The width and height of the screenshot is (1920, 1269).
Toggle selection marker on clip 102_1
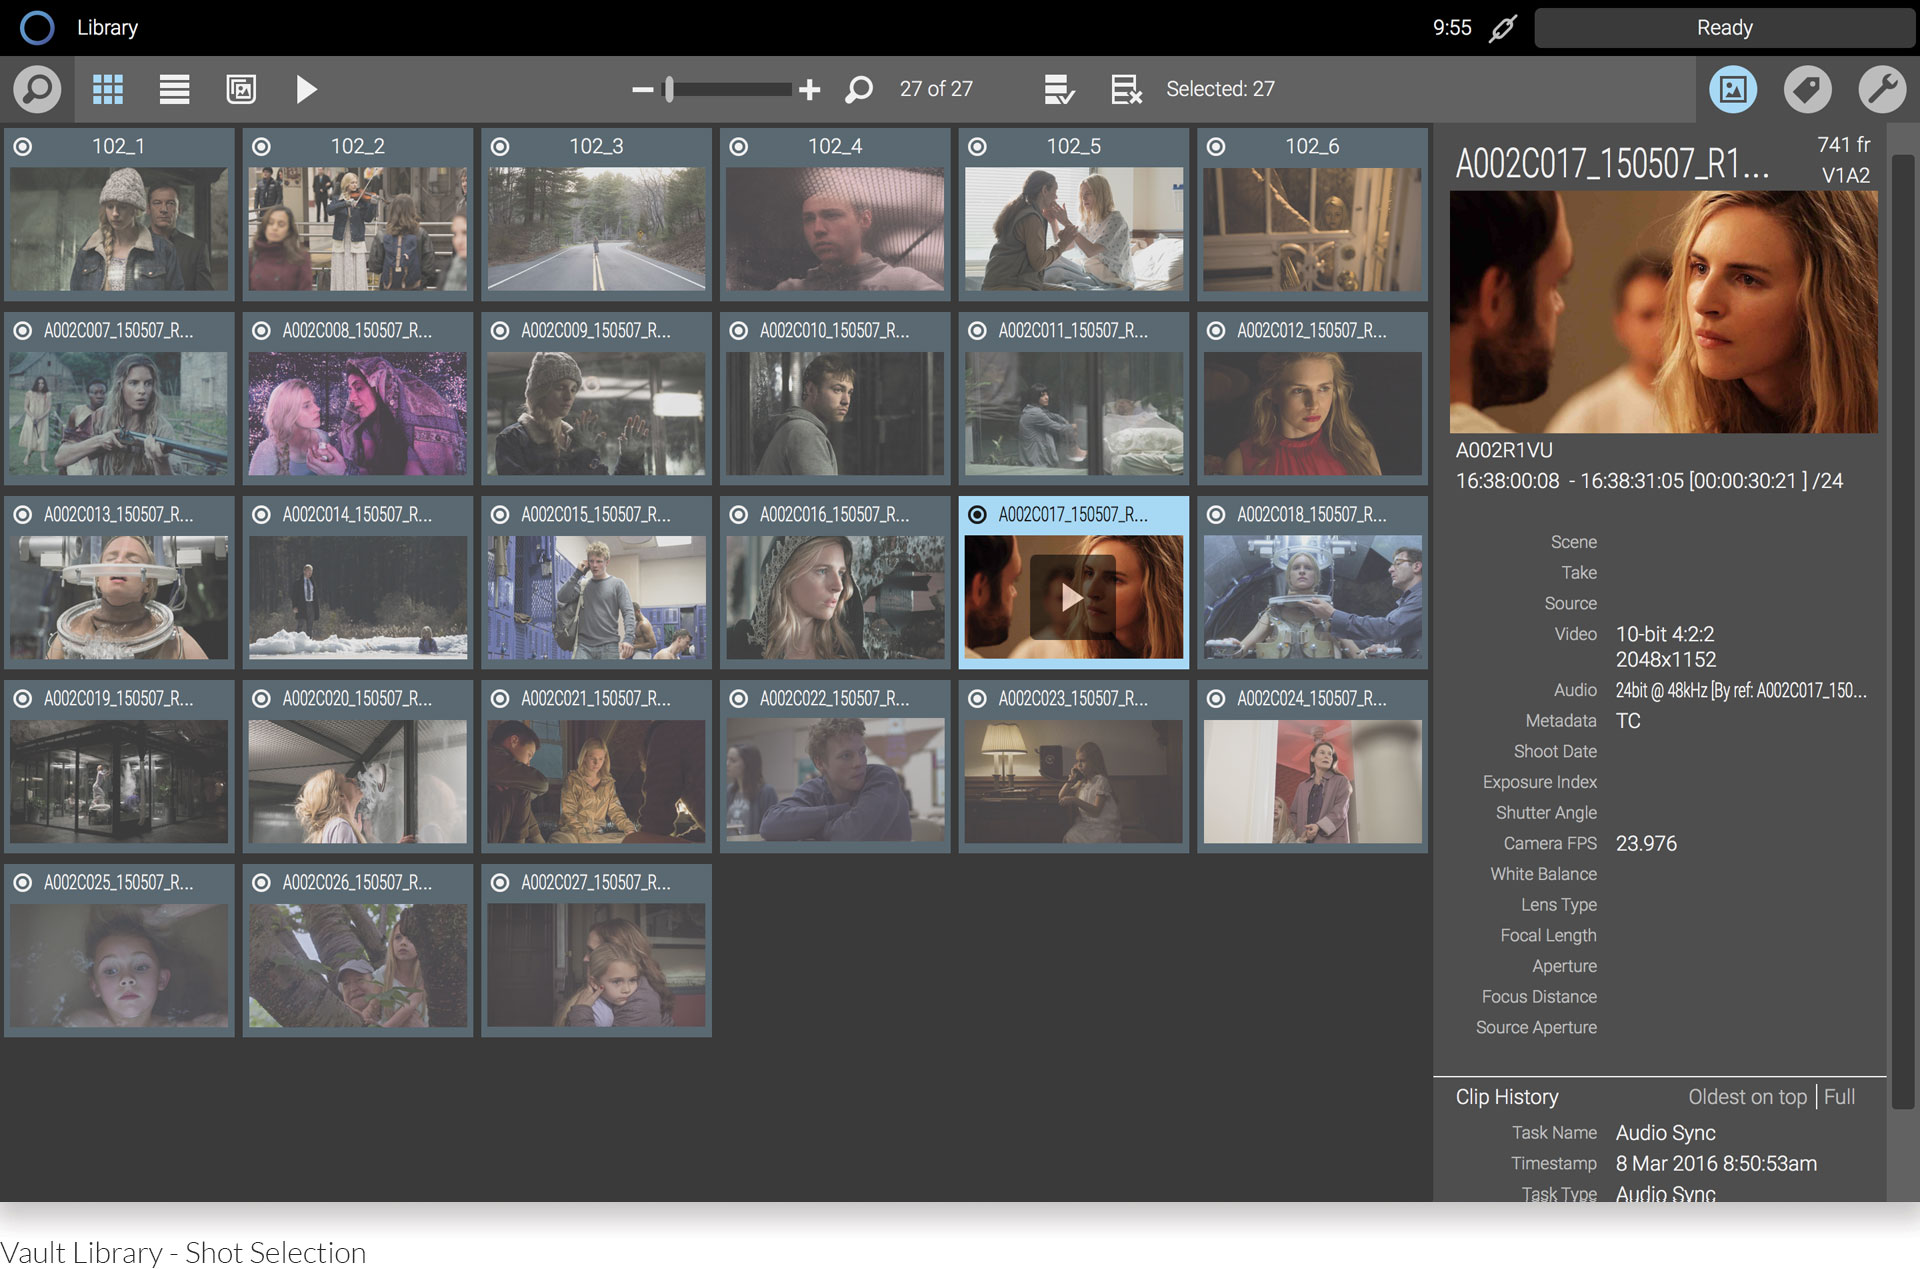point(23,147)
